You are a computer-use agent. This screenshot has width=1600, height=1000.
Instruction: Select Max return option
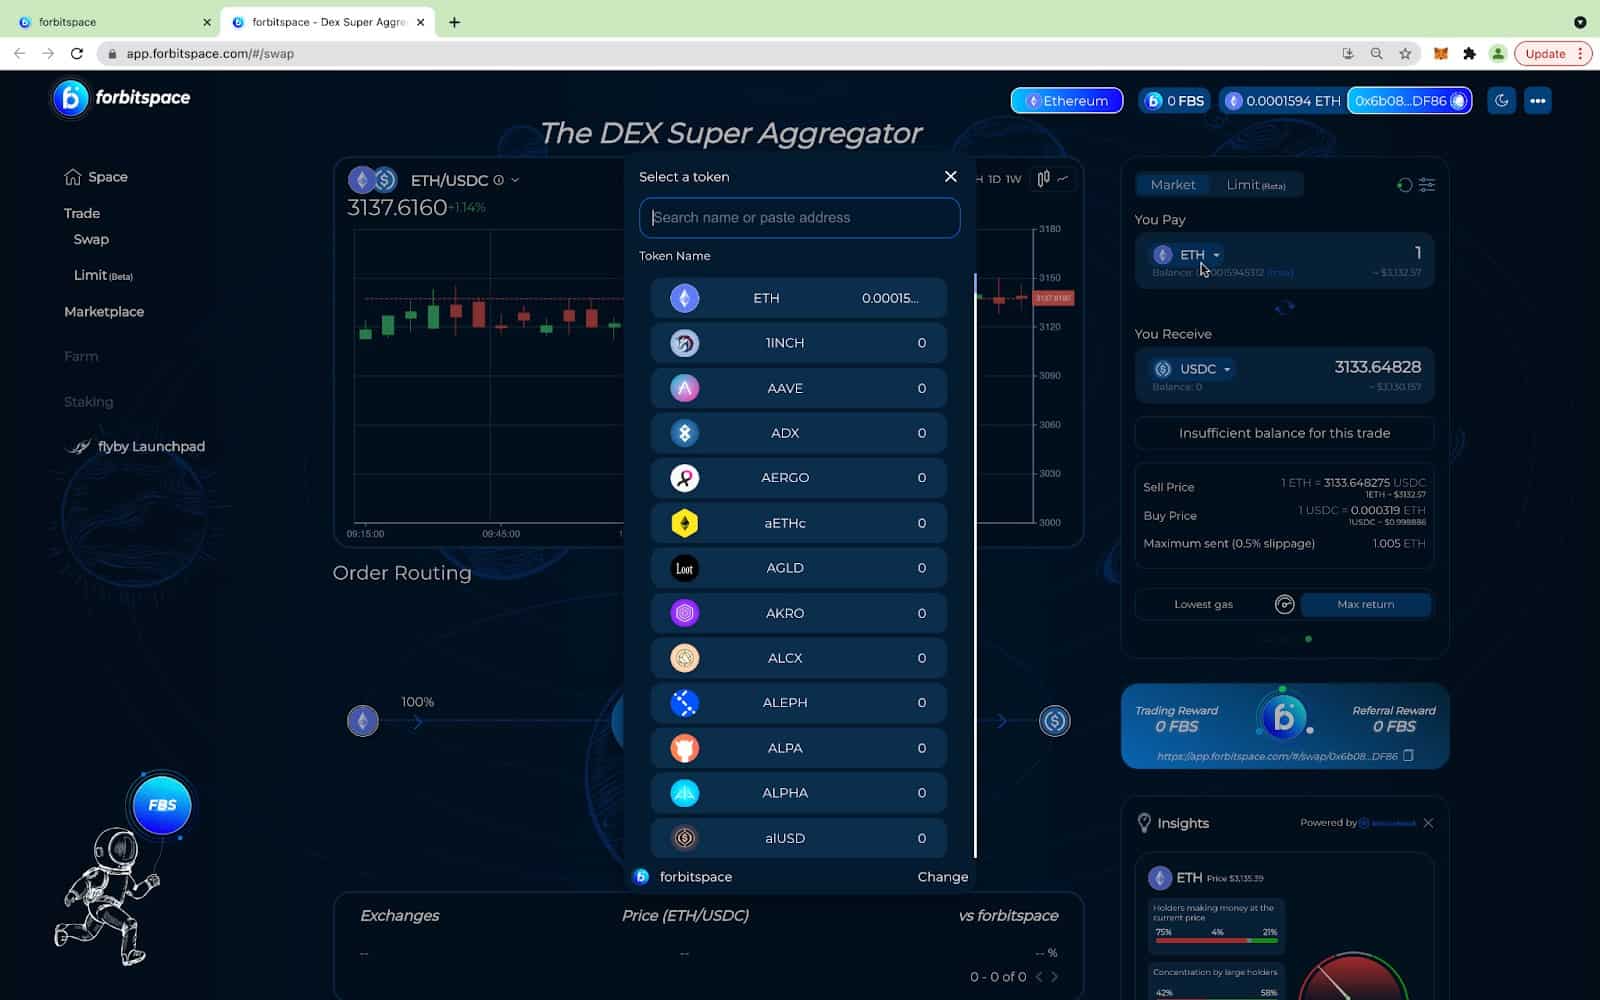tap(1365, 604)
